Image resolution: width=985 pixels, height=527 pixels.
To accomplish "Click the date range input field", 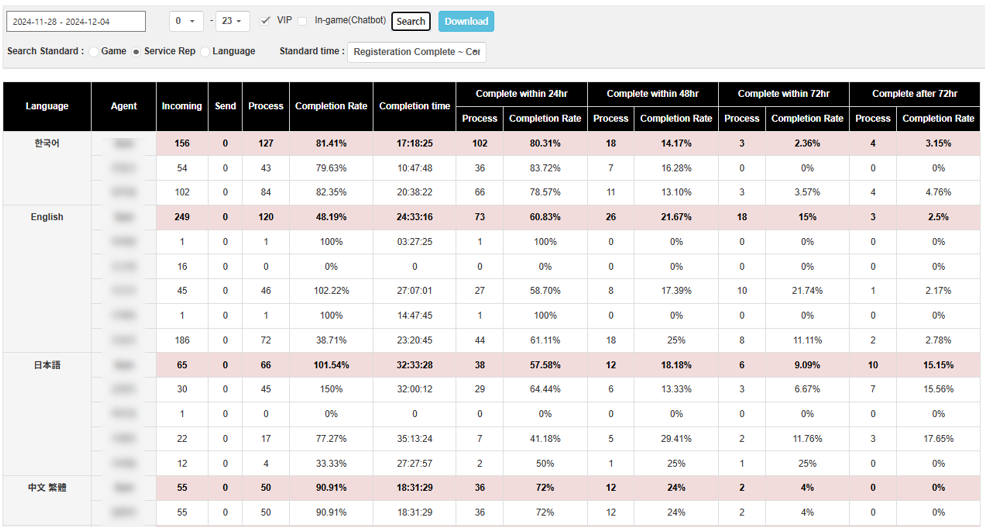I will pyautogui.click(x=76, y=21).
